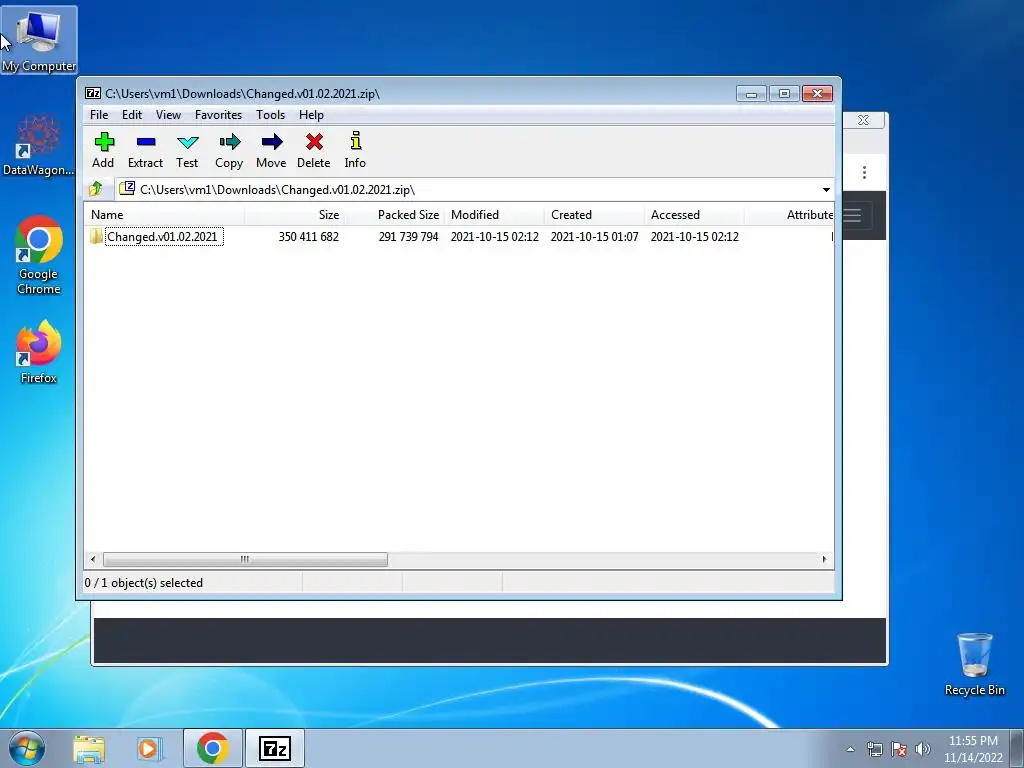Viewport: 1024px width, 768px height.
Task: Minimize the 7-Zip window
Action: (x=752, y=94)
